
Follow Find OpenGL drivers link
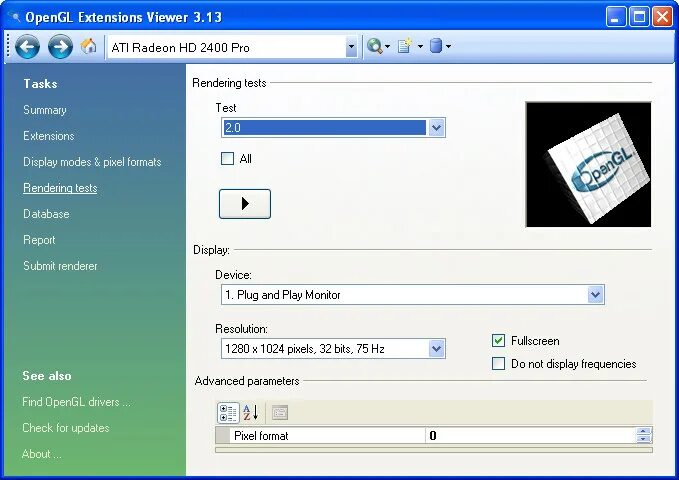pos(76,402)
